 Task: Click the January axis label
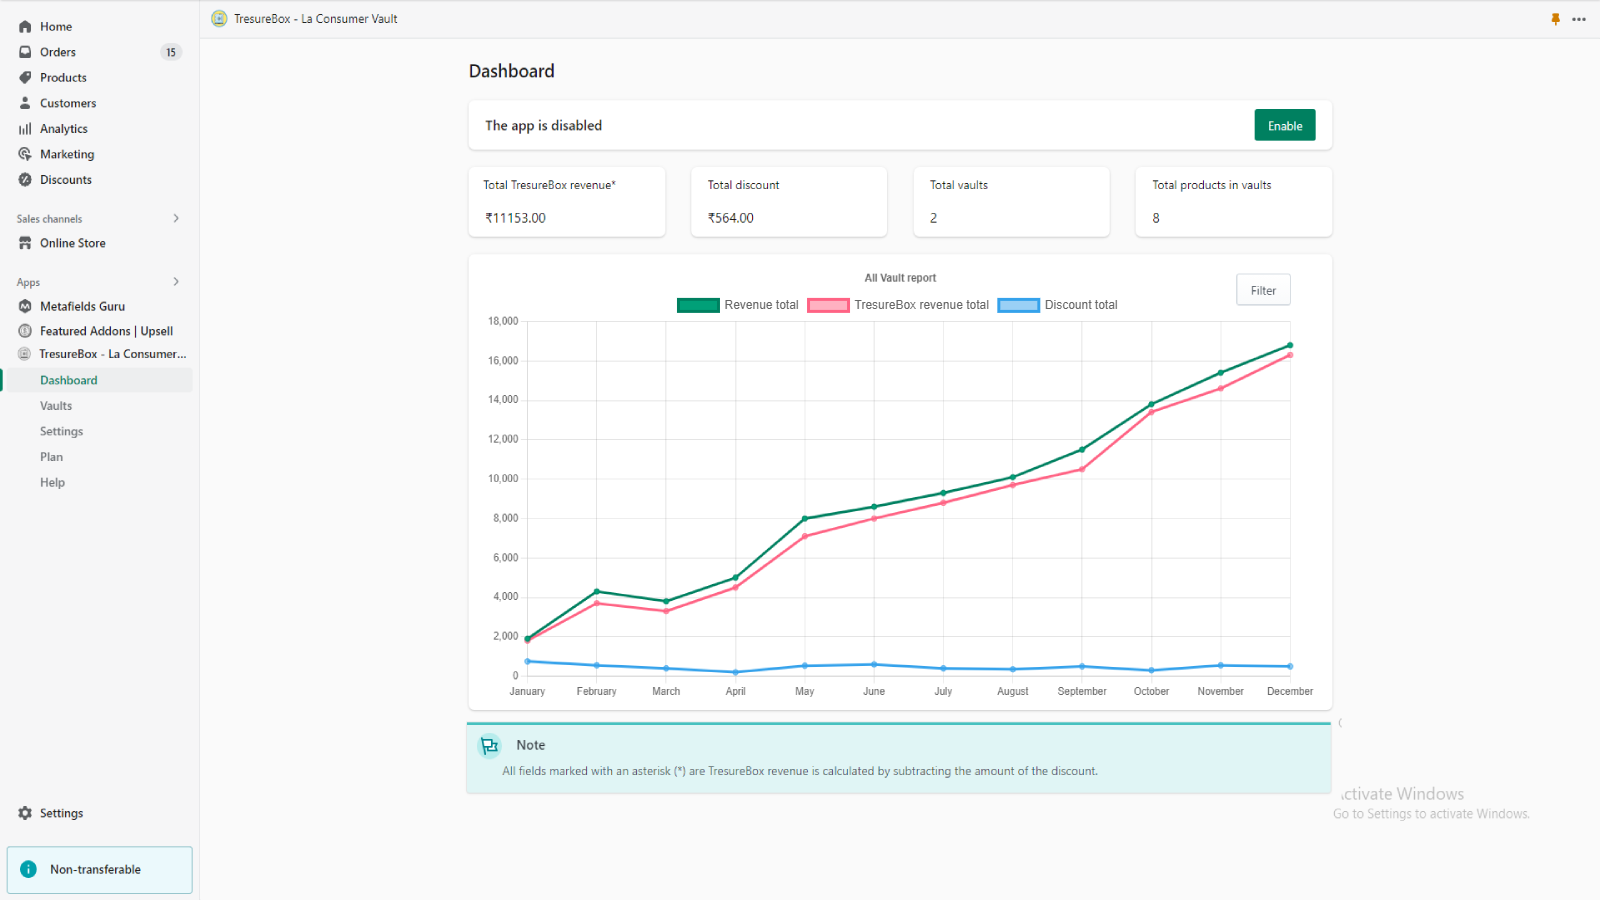click(527, 692)
